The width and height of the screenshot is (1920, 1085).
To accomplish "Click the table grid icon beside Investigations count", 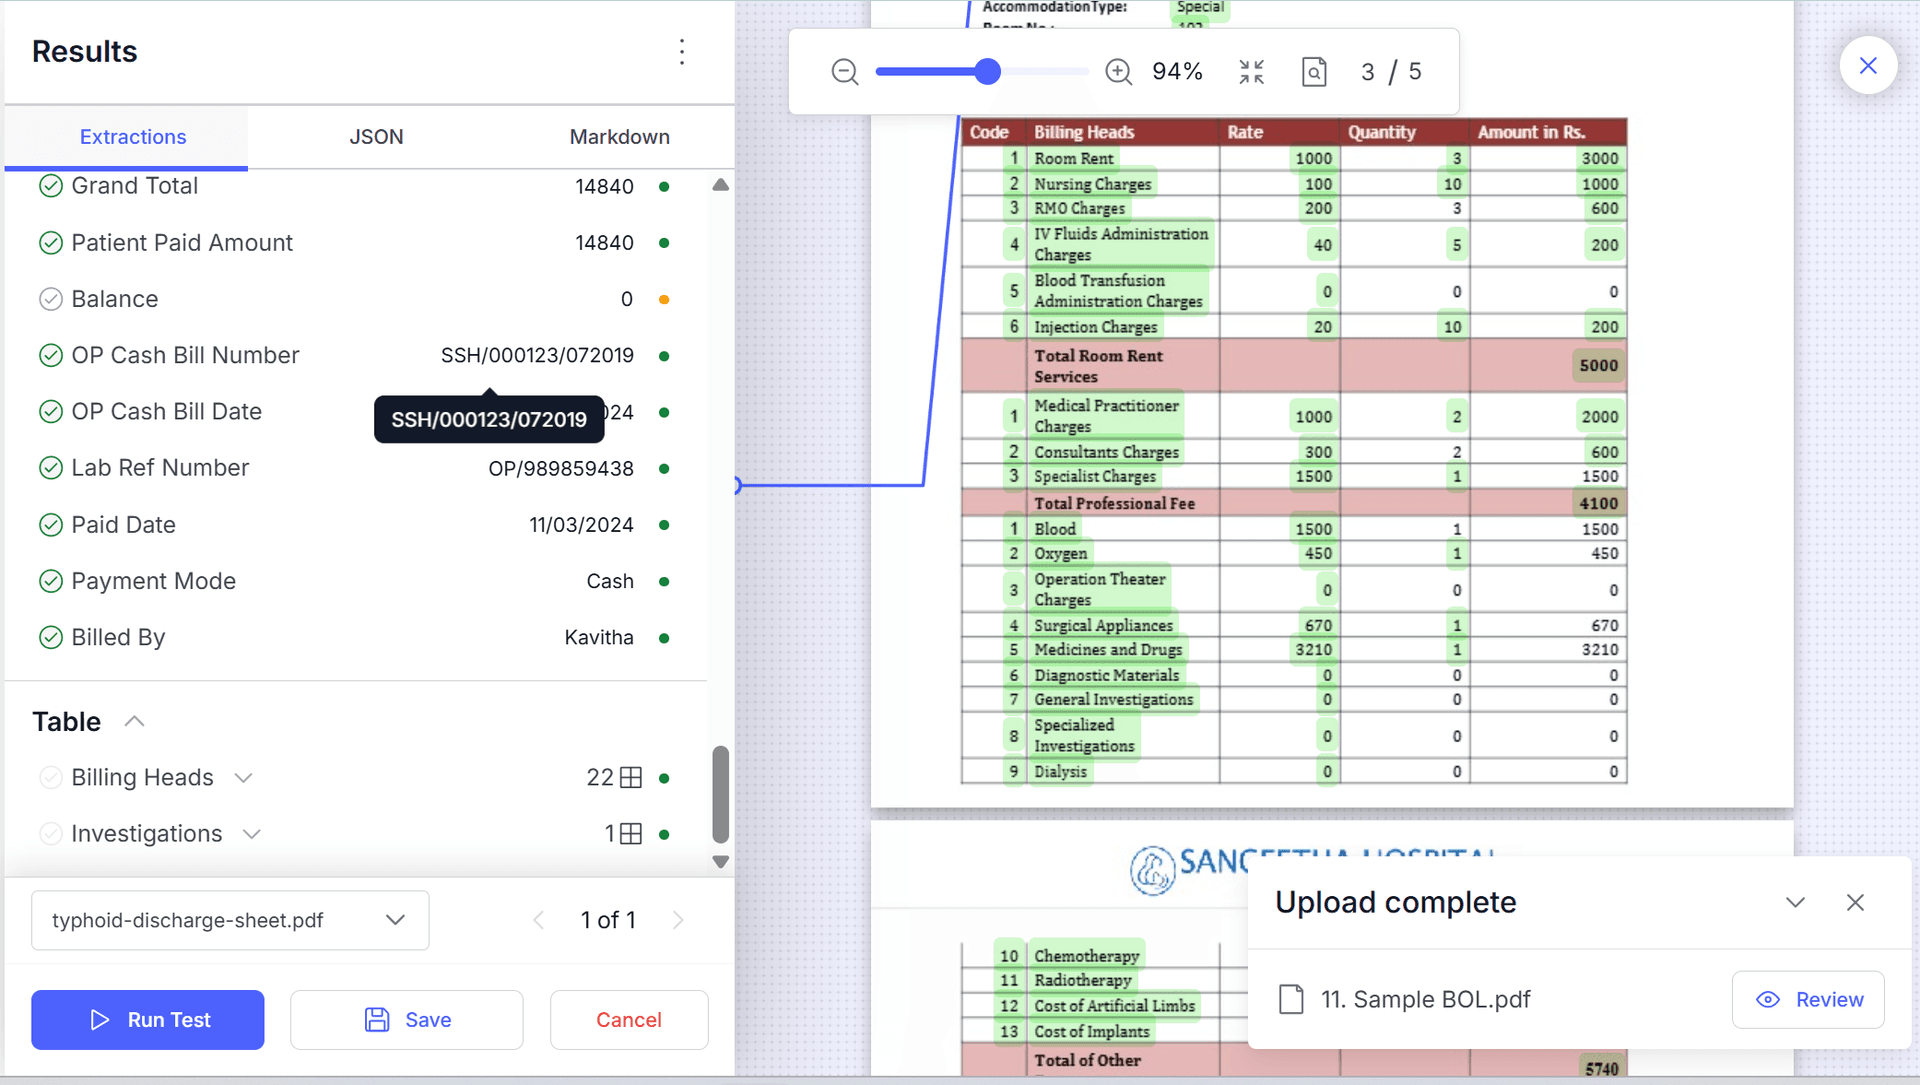I will point(631,833).
